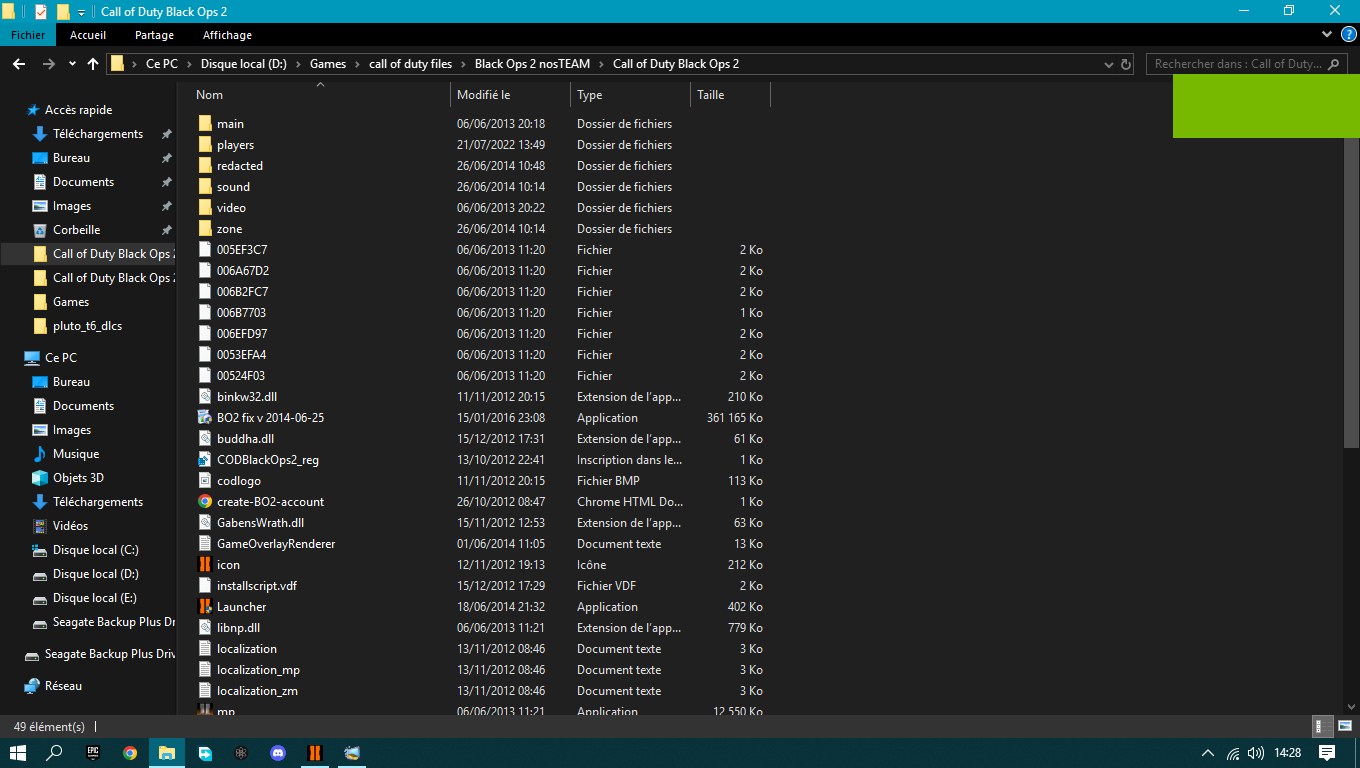Viewport: 1360px width, 768px height.
Task: Select the GabensWrath.dll file name
Action: point(260,523)
